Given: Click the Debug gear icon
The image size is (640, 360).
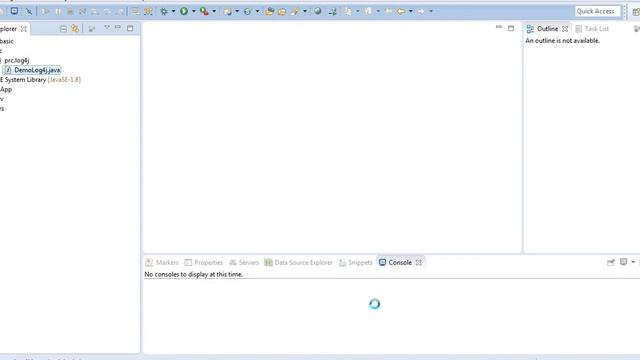Looking at the screenshot, I should (x=164, y=11).
